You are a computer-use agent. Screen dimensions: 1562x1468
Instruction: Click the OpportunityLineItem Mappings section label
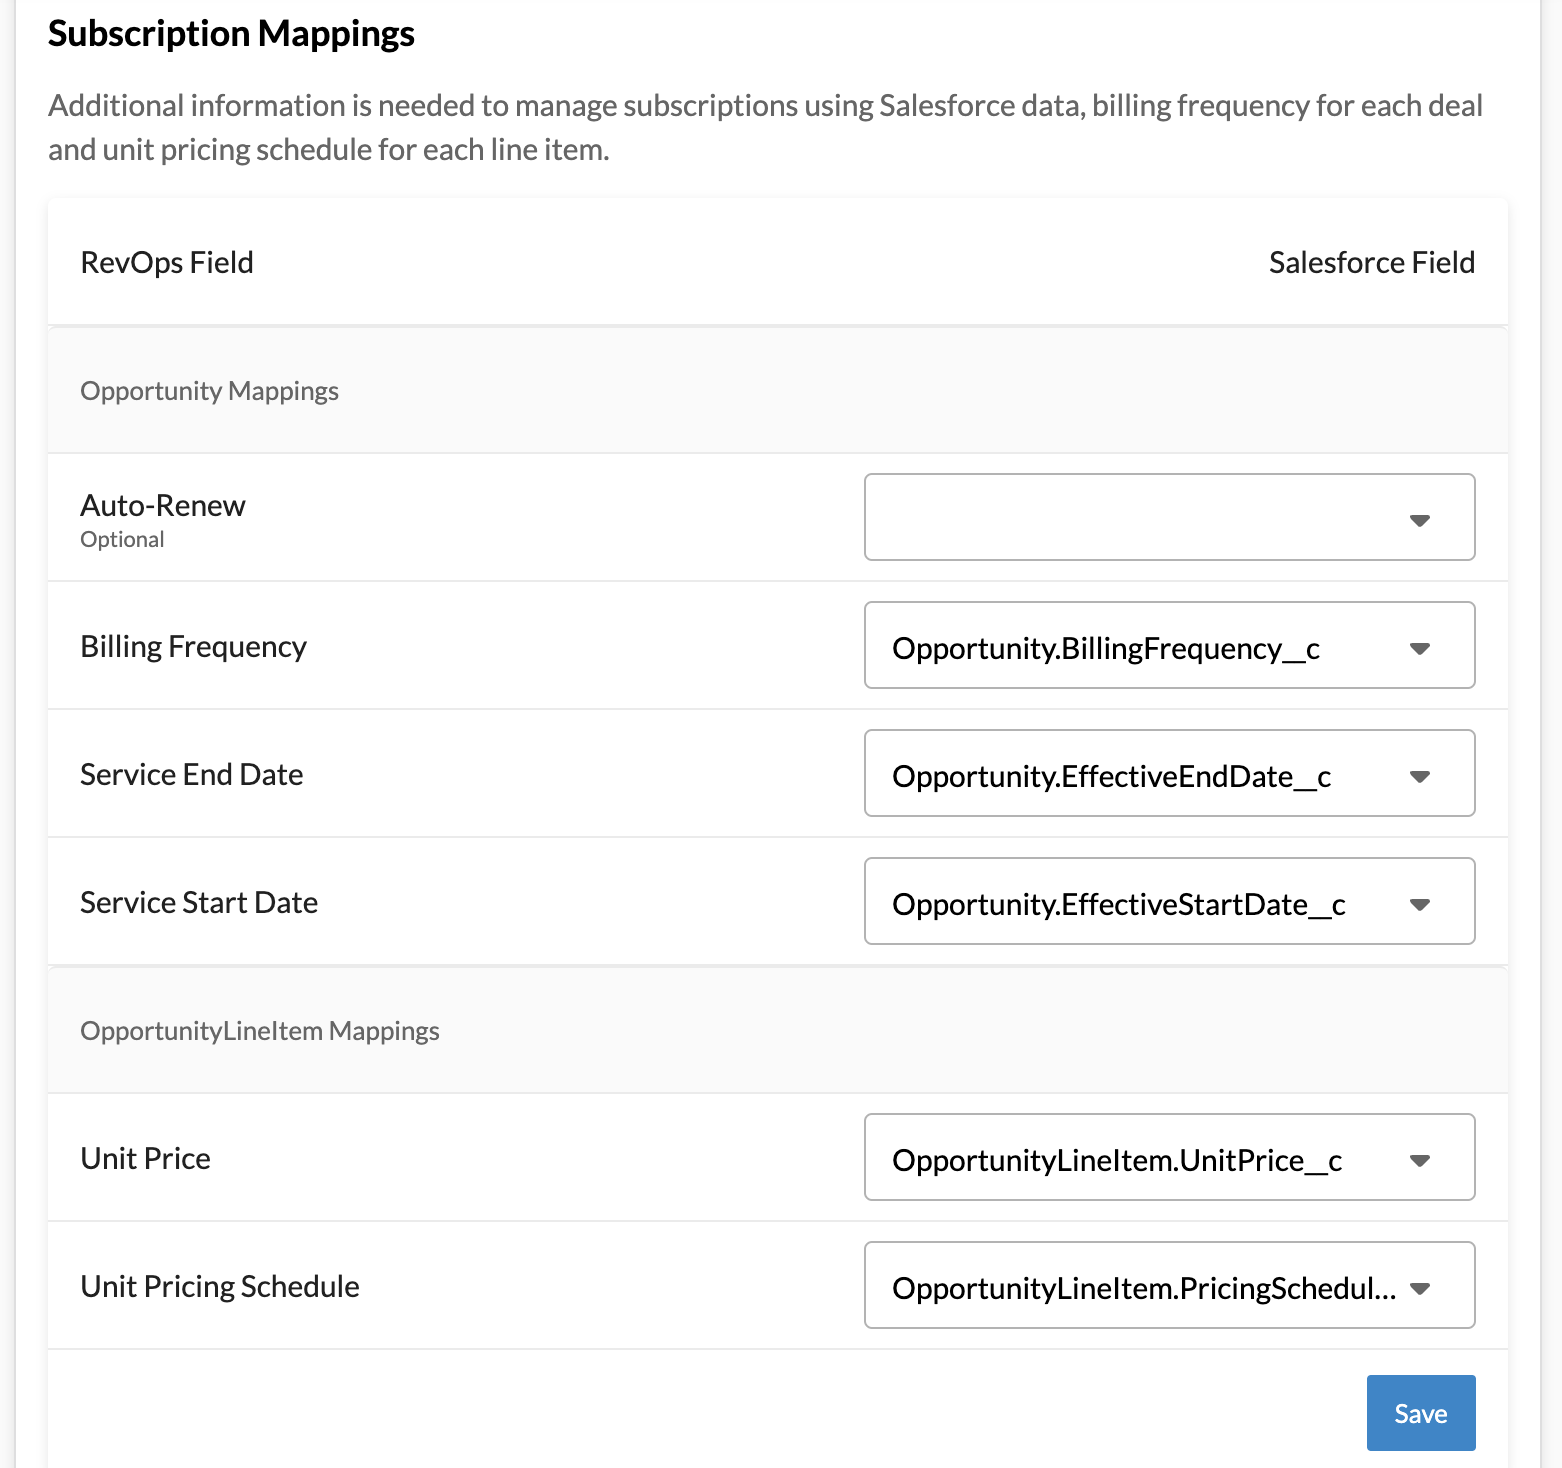point(260,1031)
